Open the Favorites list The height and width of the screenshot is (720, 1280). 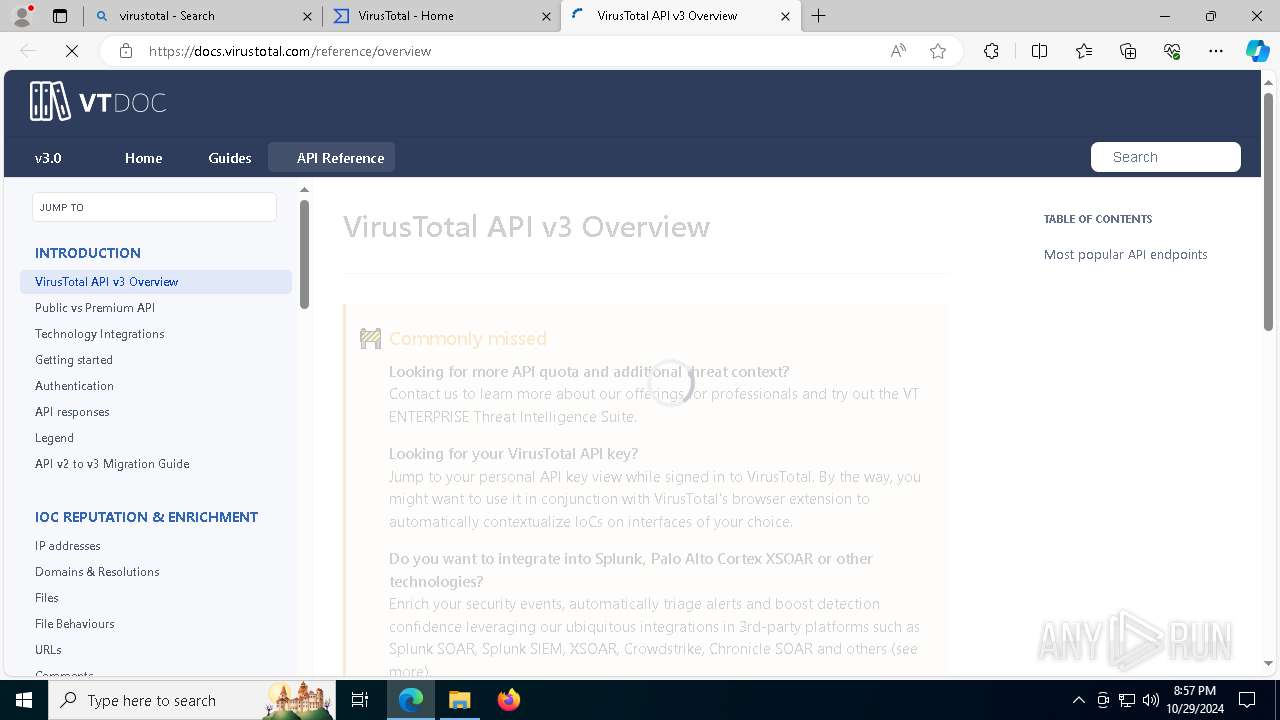click(x=1084, y=51)
